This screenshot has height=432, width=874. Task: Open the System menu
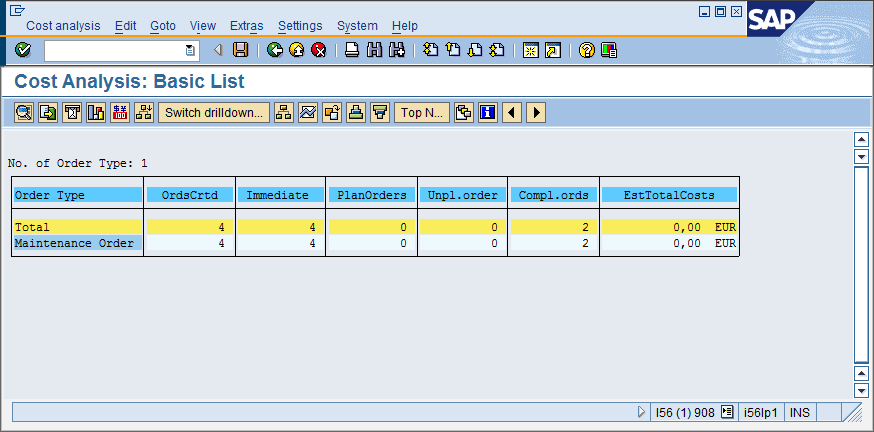click(x=357, y=26)
